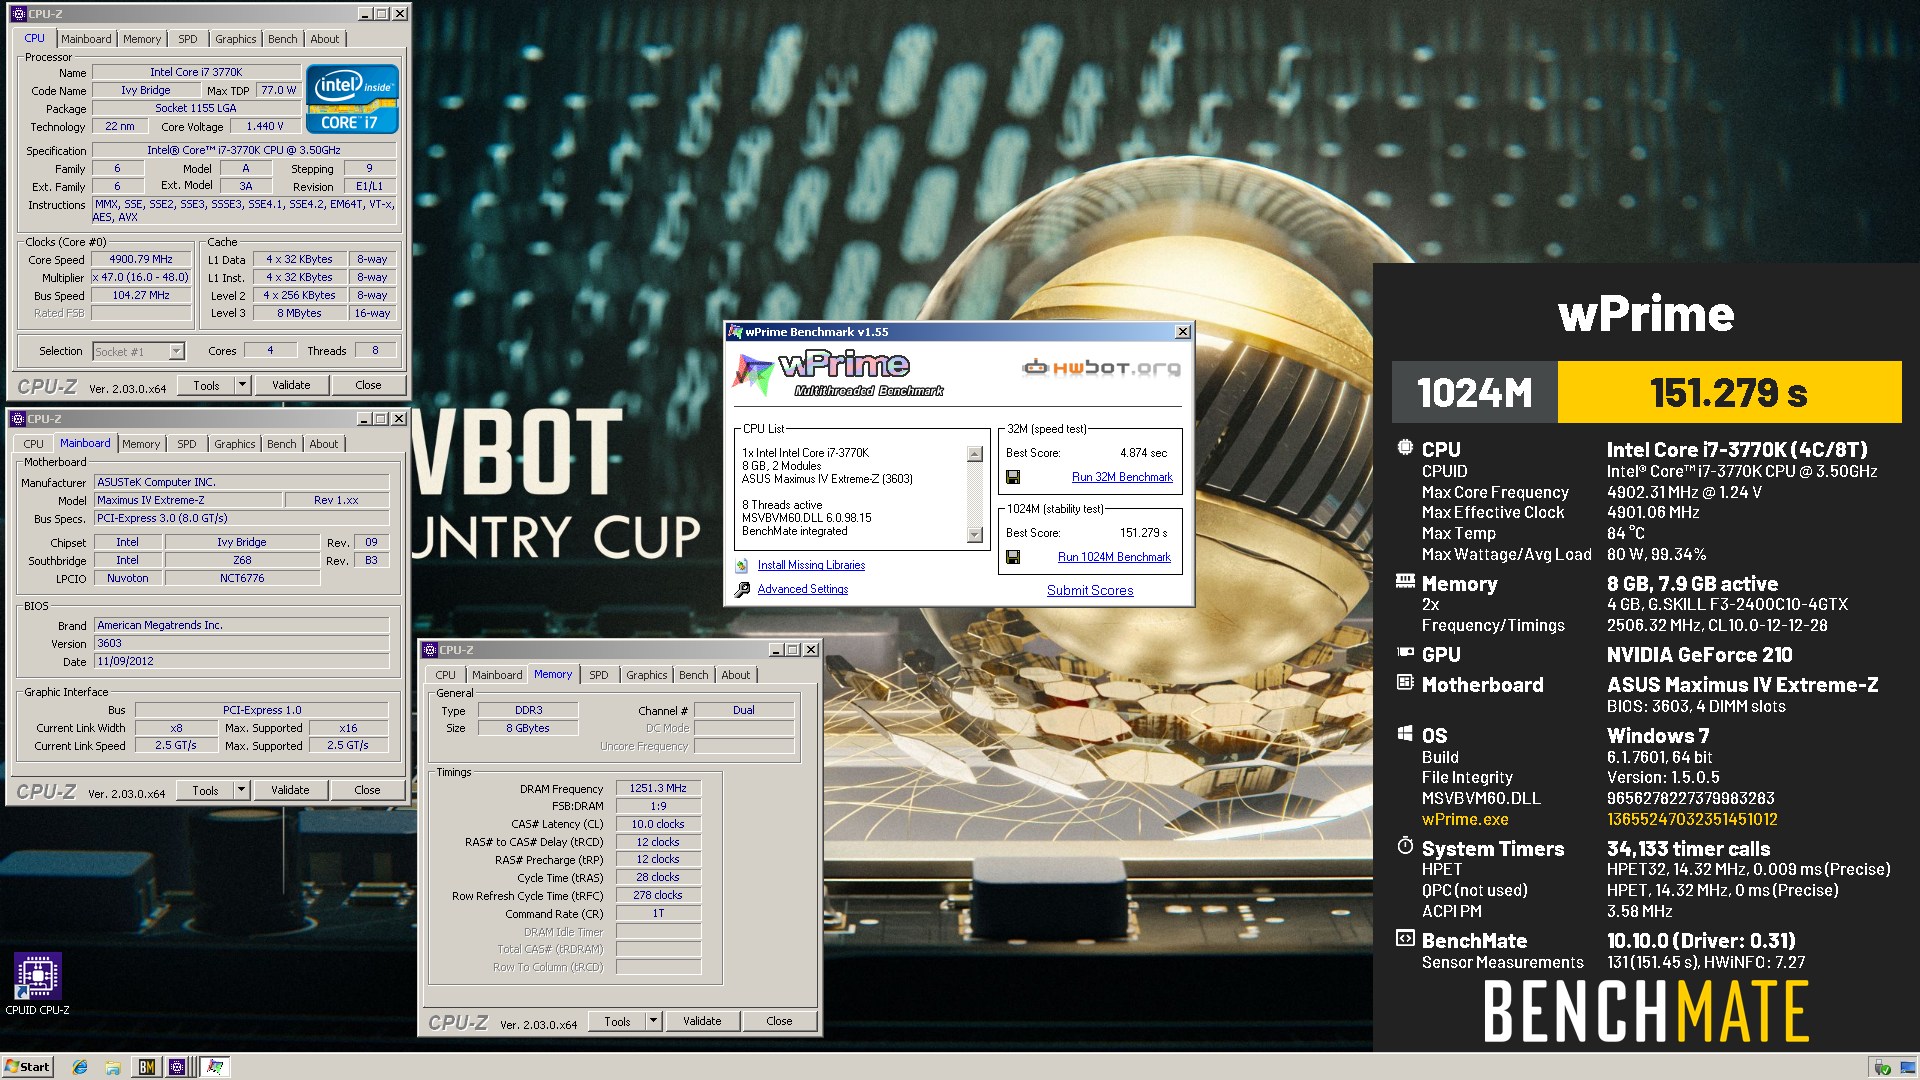Image resolution: width=1920 pixels, height=1080 pixels.
Task: Click the hwbot.org logo in wPrime
Action: click(1101, 368)
